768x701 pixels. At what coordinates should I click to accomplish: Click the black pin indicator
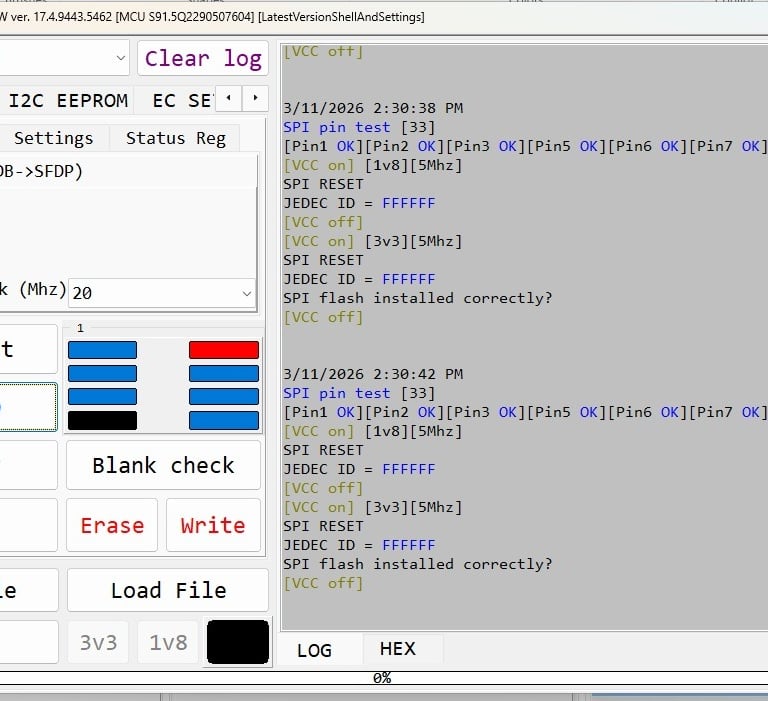coord(102,420)
